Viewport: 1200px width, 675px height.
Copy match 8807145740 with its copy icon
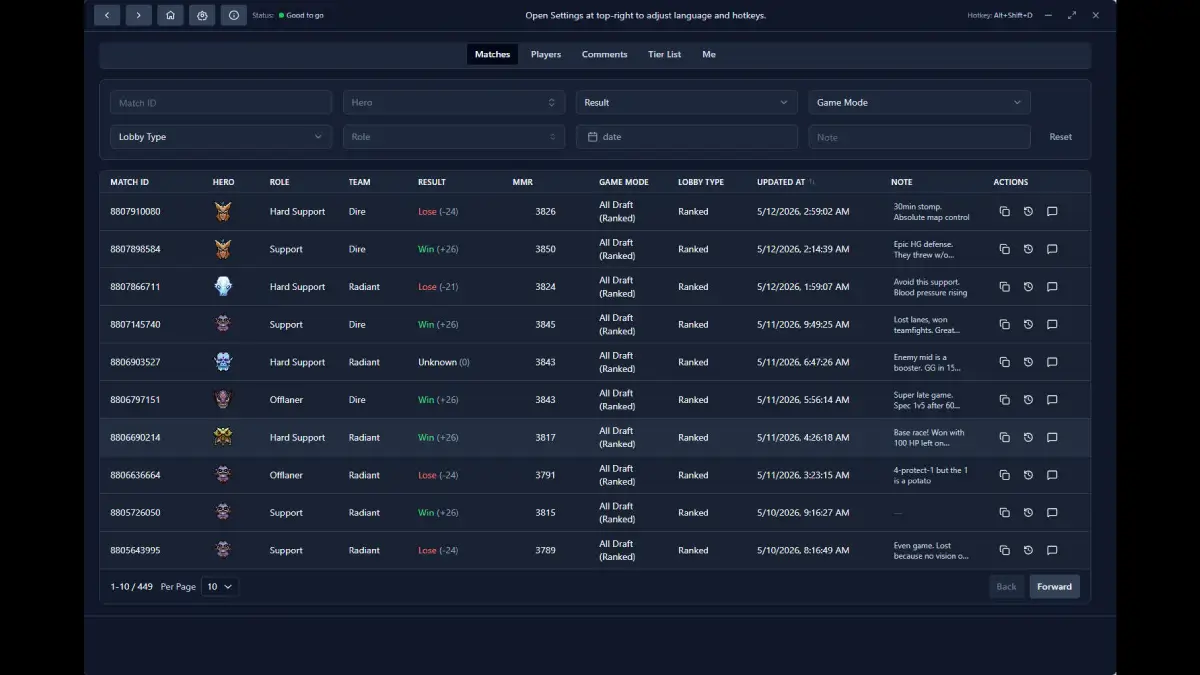coord(1005,324)
